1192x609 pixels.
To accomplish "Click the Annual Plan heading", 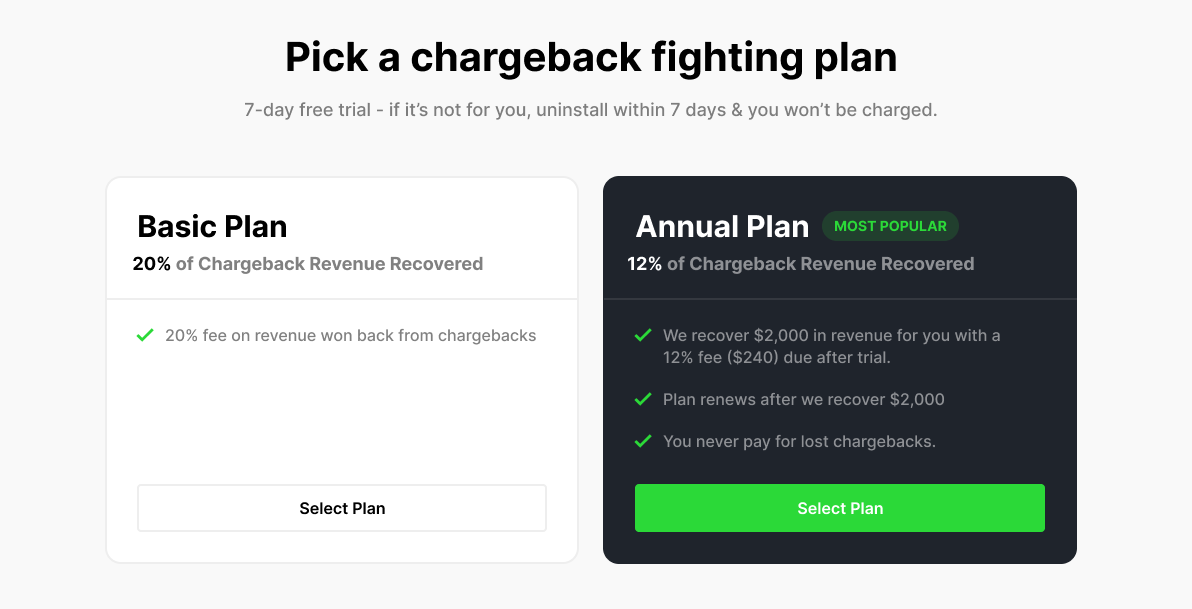I will tap(722, 226).
